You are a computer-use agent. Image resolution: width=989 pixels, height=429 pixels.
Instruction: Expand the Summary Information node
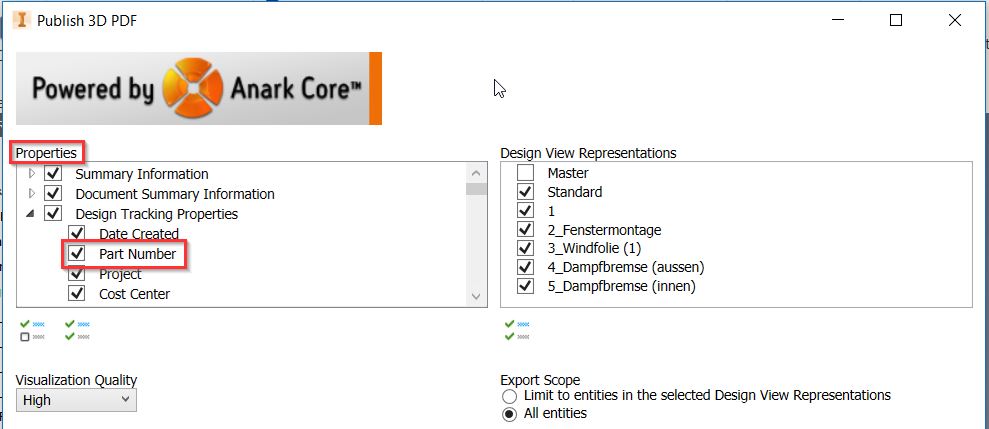point(33,173)
